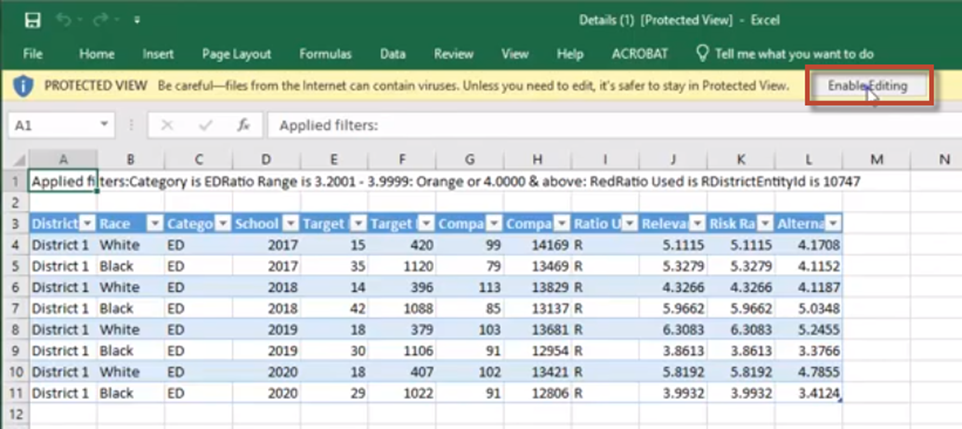This screenshot has height=429, width=962.
Task: Click the cell showing 3.4124
Action: click(x=809, y=393)
